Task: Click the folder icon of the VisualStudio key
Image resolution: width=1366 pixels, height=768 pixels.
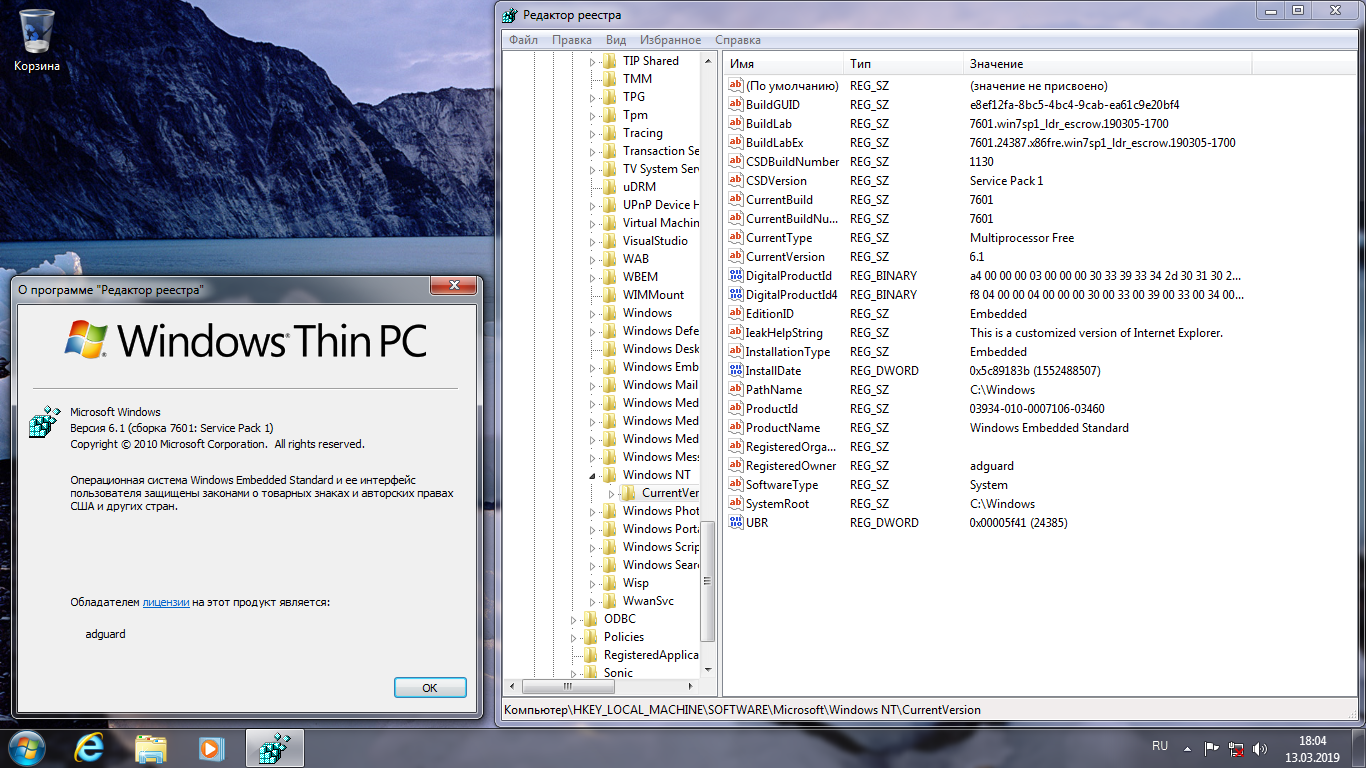Action: coord(609,241)
